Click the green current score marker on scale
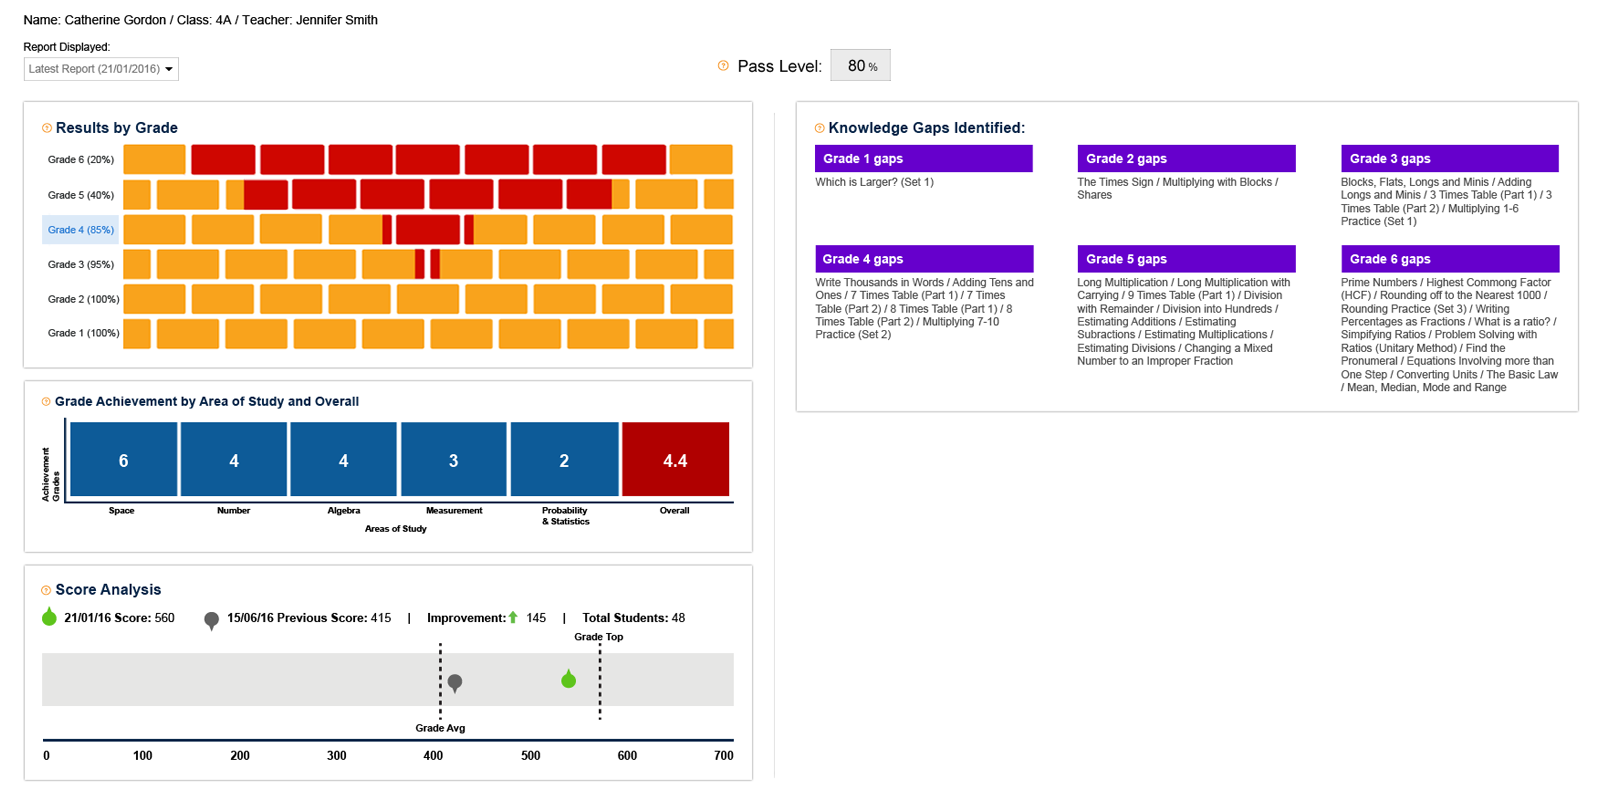1600x798 pixels. [569, 679]
